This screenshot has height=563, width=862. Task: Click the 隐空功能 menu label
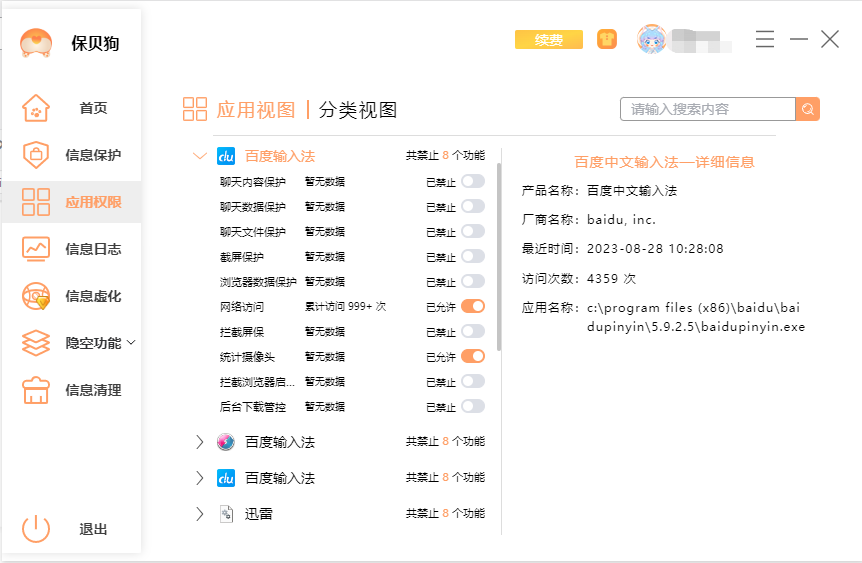pyautogui.click(x=93, y=343)
